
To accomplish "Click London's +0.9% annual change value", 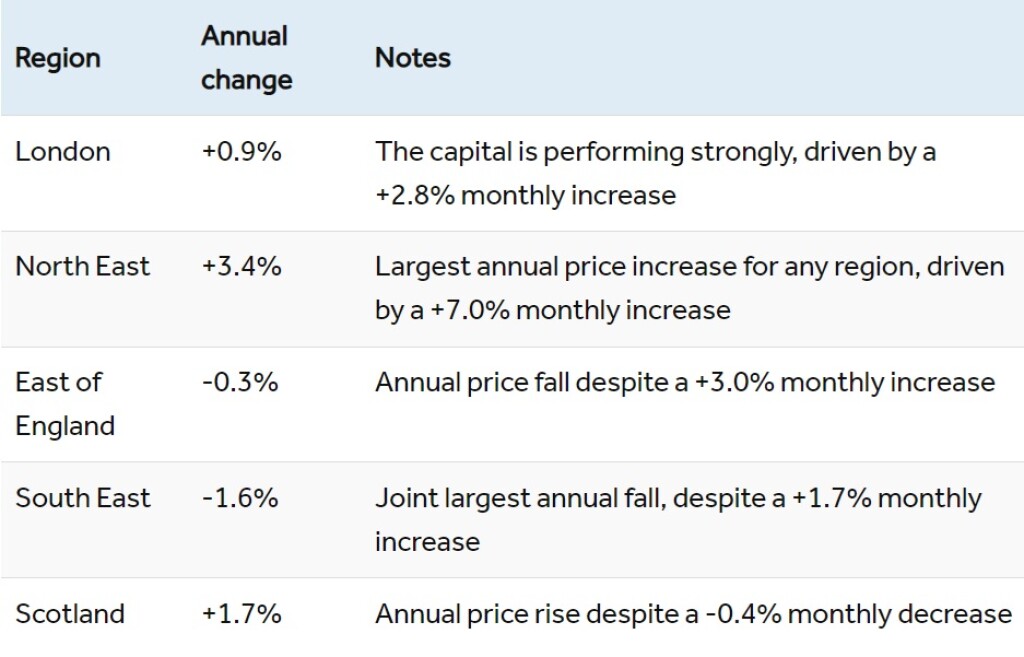I will 241,152.
